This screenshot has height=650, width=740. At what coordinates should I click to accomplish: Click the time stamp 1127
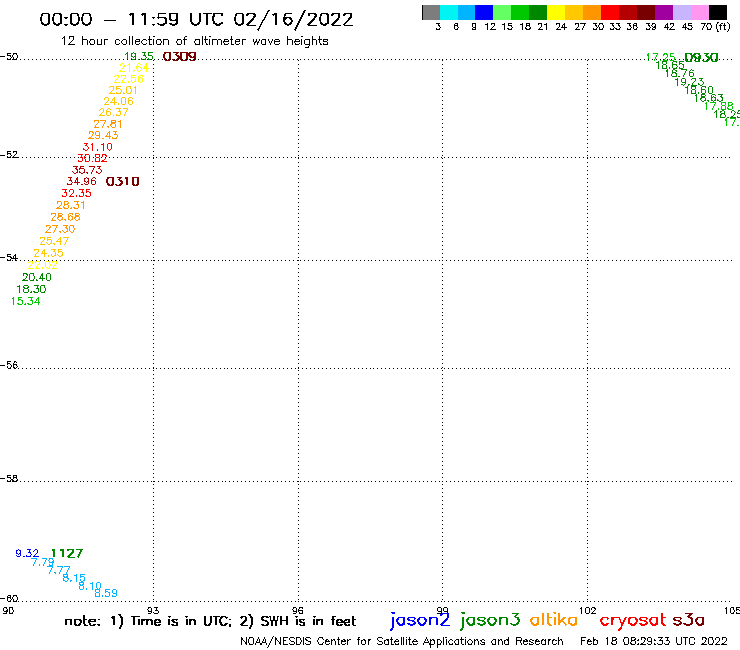point(67,553)
